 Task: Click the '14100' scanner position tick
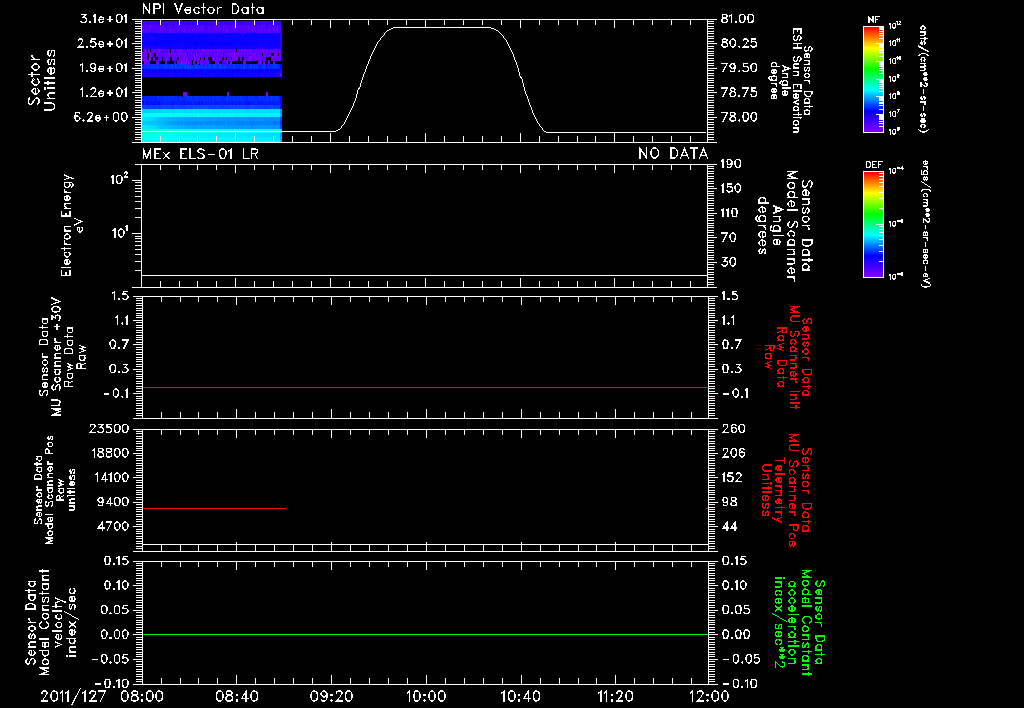(109, 477)
